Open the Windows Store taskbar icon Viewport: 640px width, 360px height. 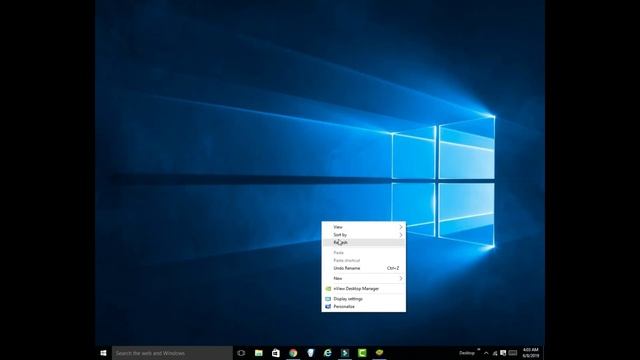tap(276, 353)
